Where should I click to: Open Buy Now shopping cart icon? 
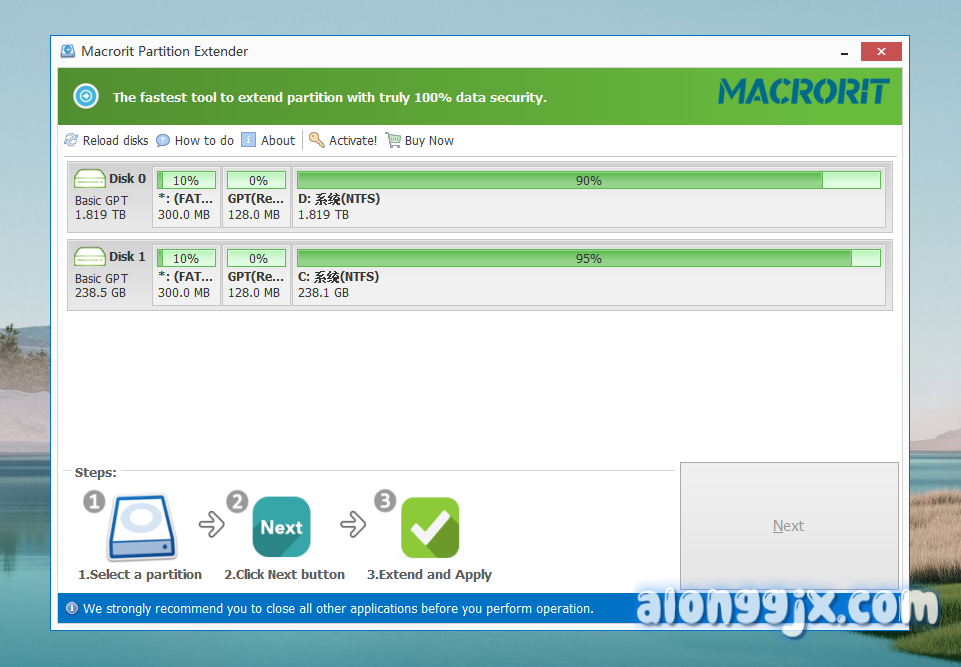pyautogui.click(x=393, y=140)
